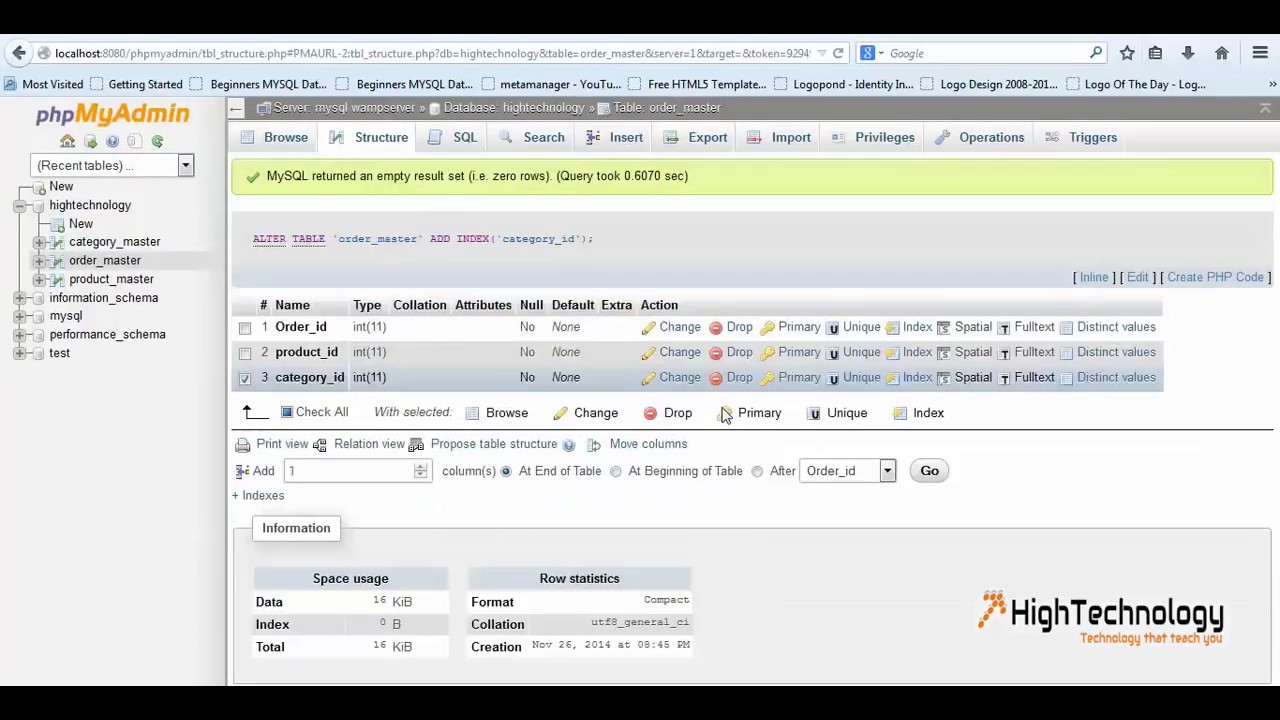The image size is (1280, 720).
Task: Click search magnifier in Google box
Action: point(1096,53)
